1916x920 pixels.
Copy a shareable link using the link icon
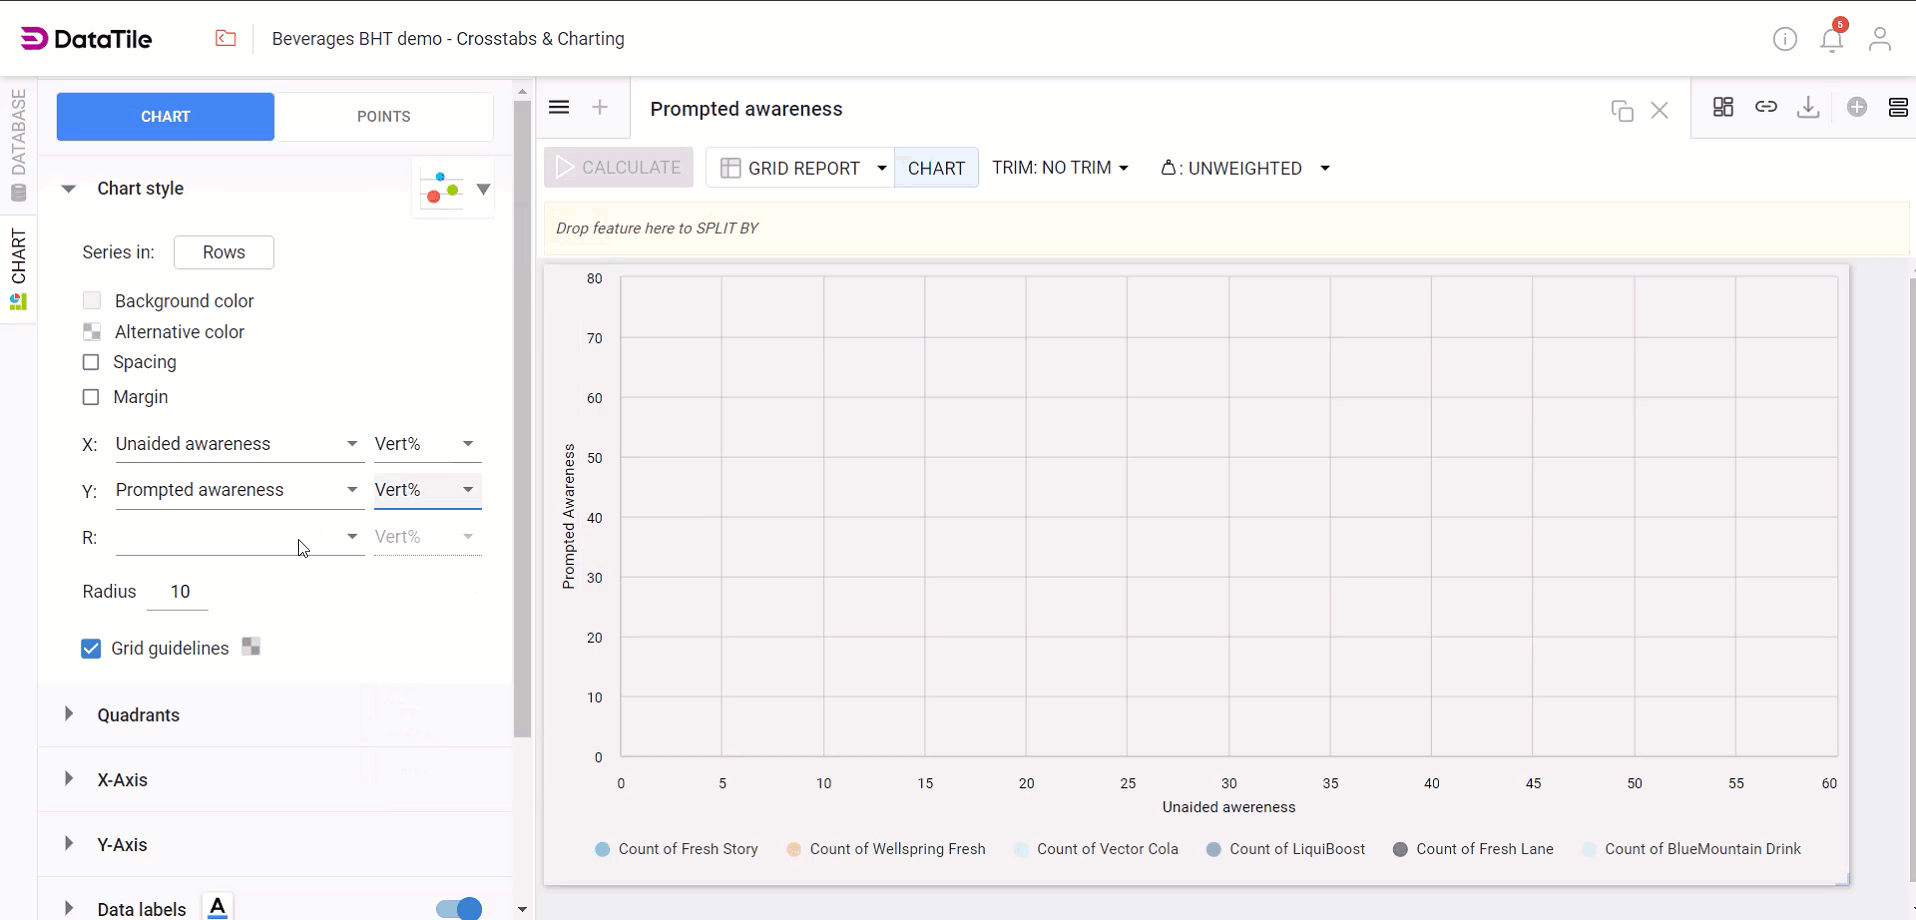(1766, 107)
